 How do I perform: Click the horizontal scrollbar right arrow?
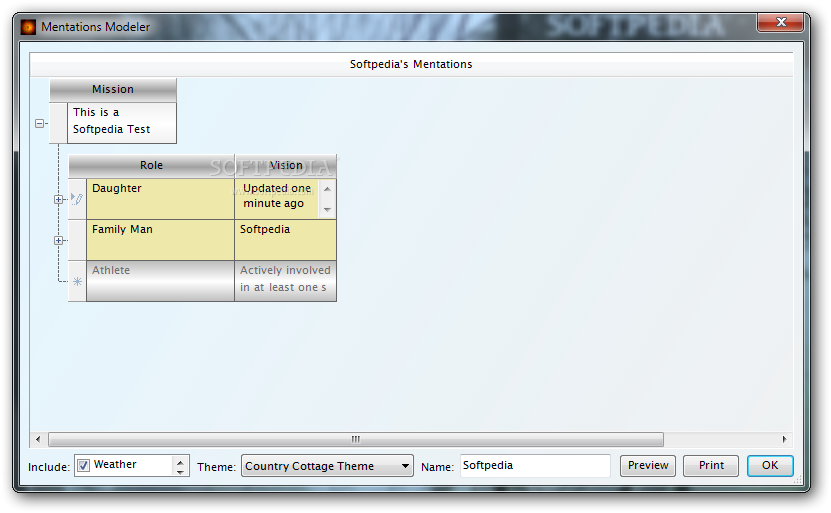[785, 439]
